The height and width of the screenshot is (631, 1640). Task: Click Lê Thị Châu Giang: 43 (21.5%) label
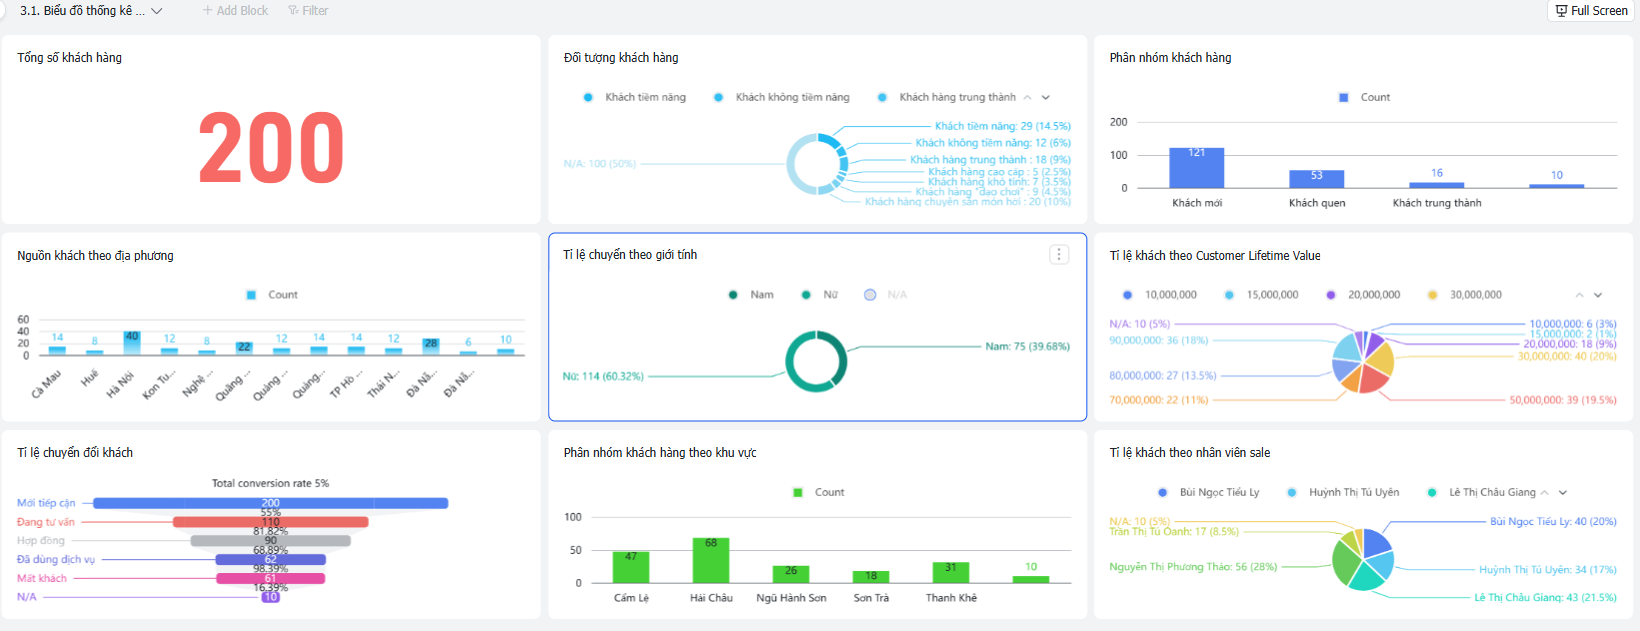coord(1545,598)
